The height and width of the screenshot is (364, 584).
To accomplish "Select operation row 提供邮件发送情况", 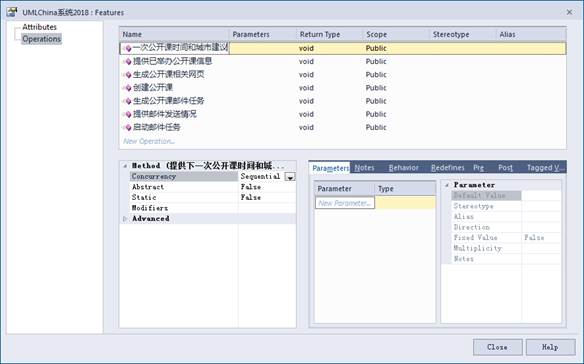I will point(343,114).
